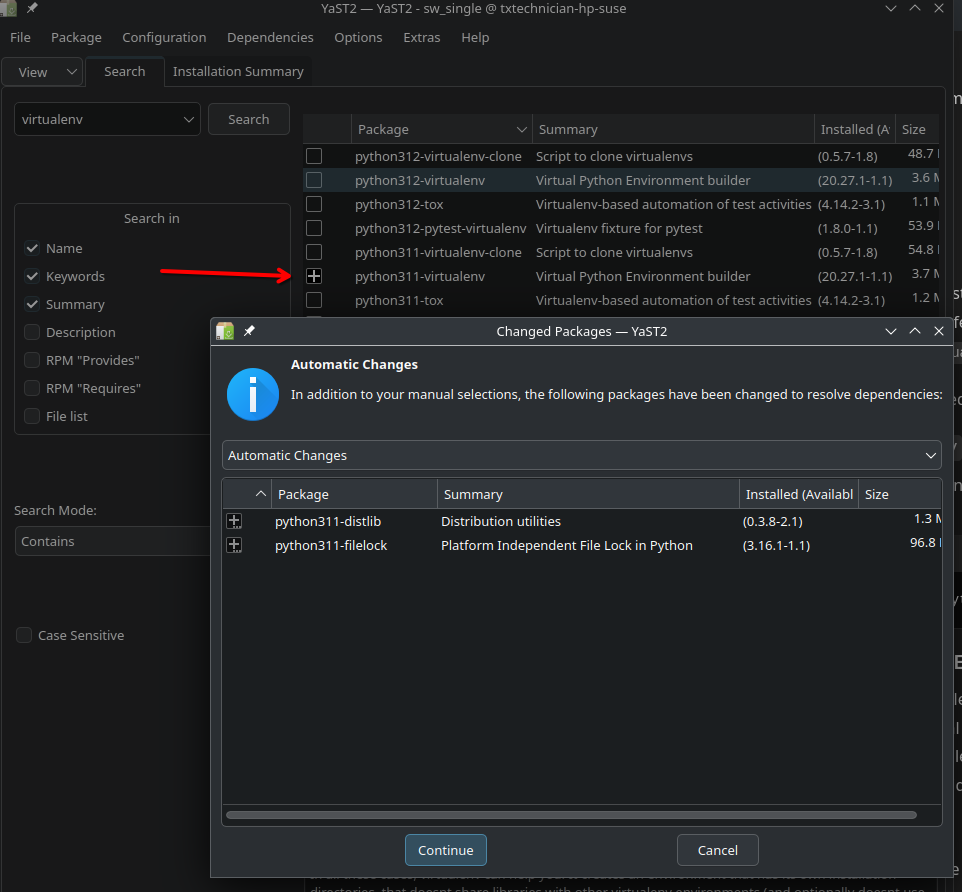The width and height of the screenshot is (962, 892).
Task: Open the File menu
Action: click(x=20, y=37)
